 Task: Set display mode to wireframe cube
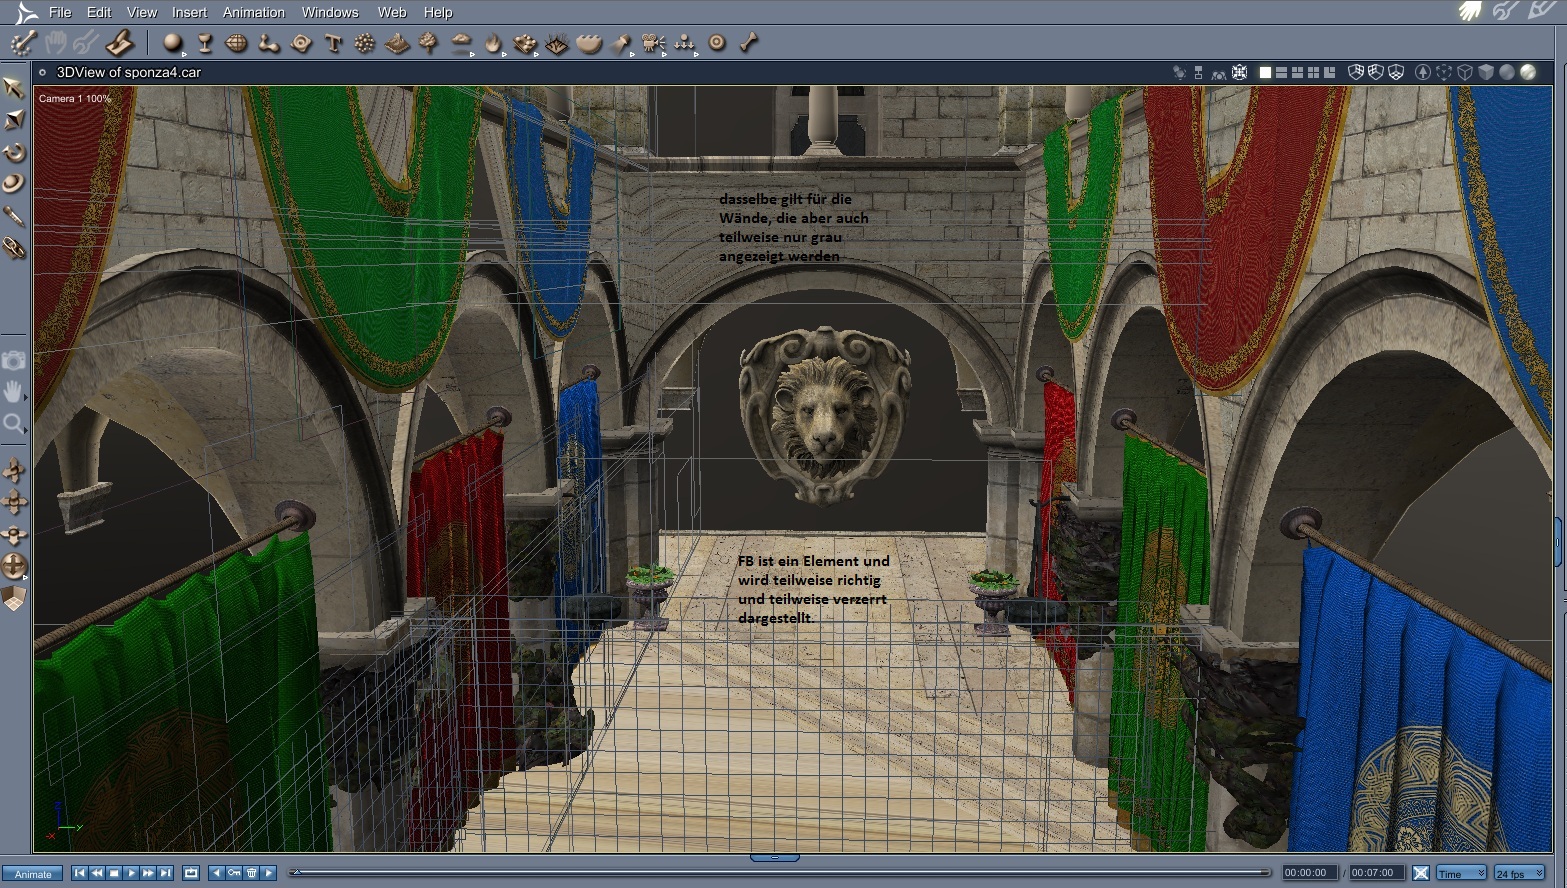(1465, 72)
